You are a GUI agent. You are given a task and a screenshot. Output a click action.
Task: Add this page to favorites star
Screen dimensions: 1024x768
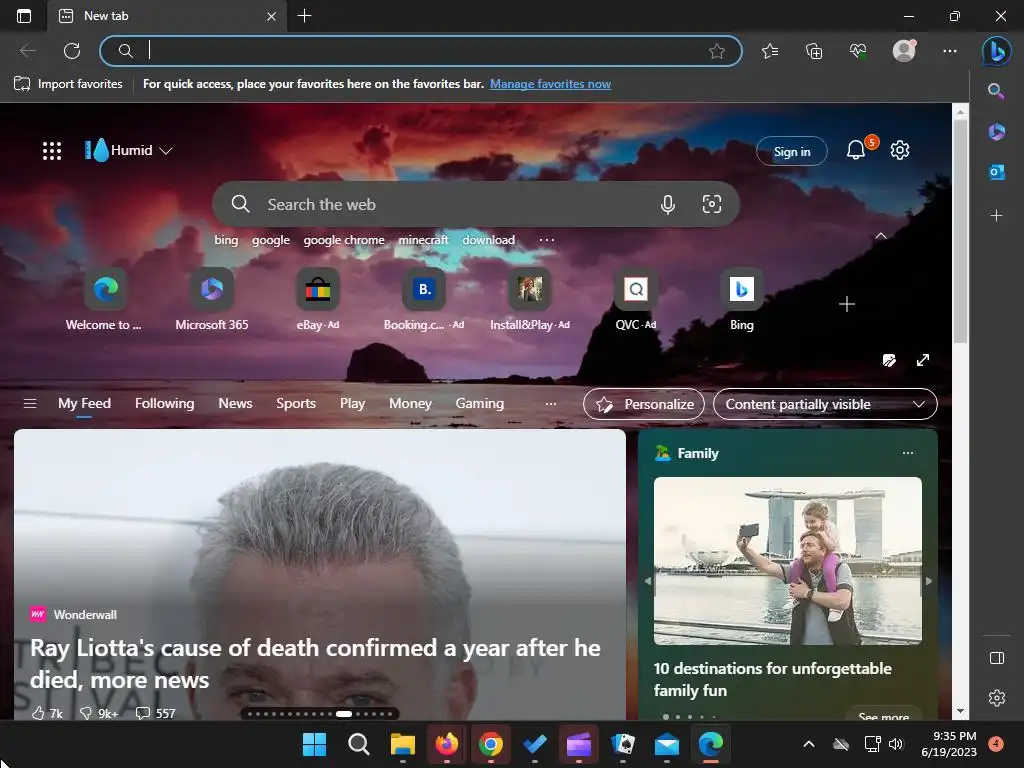tap(717, 51)
